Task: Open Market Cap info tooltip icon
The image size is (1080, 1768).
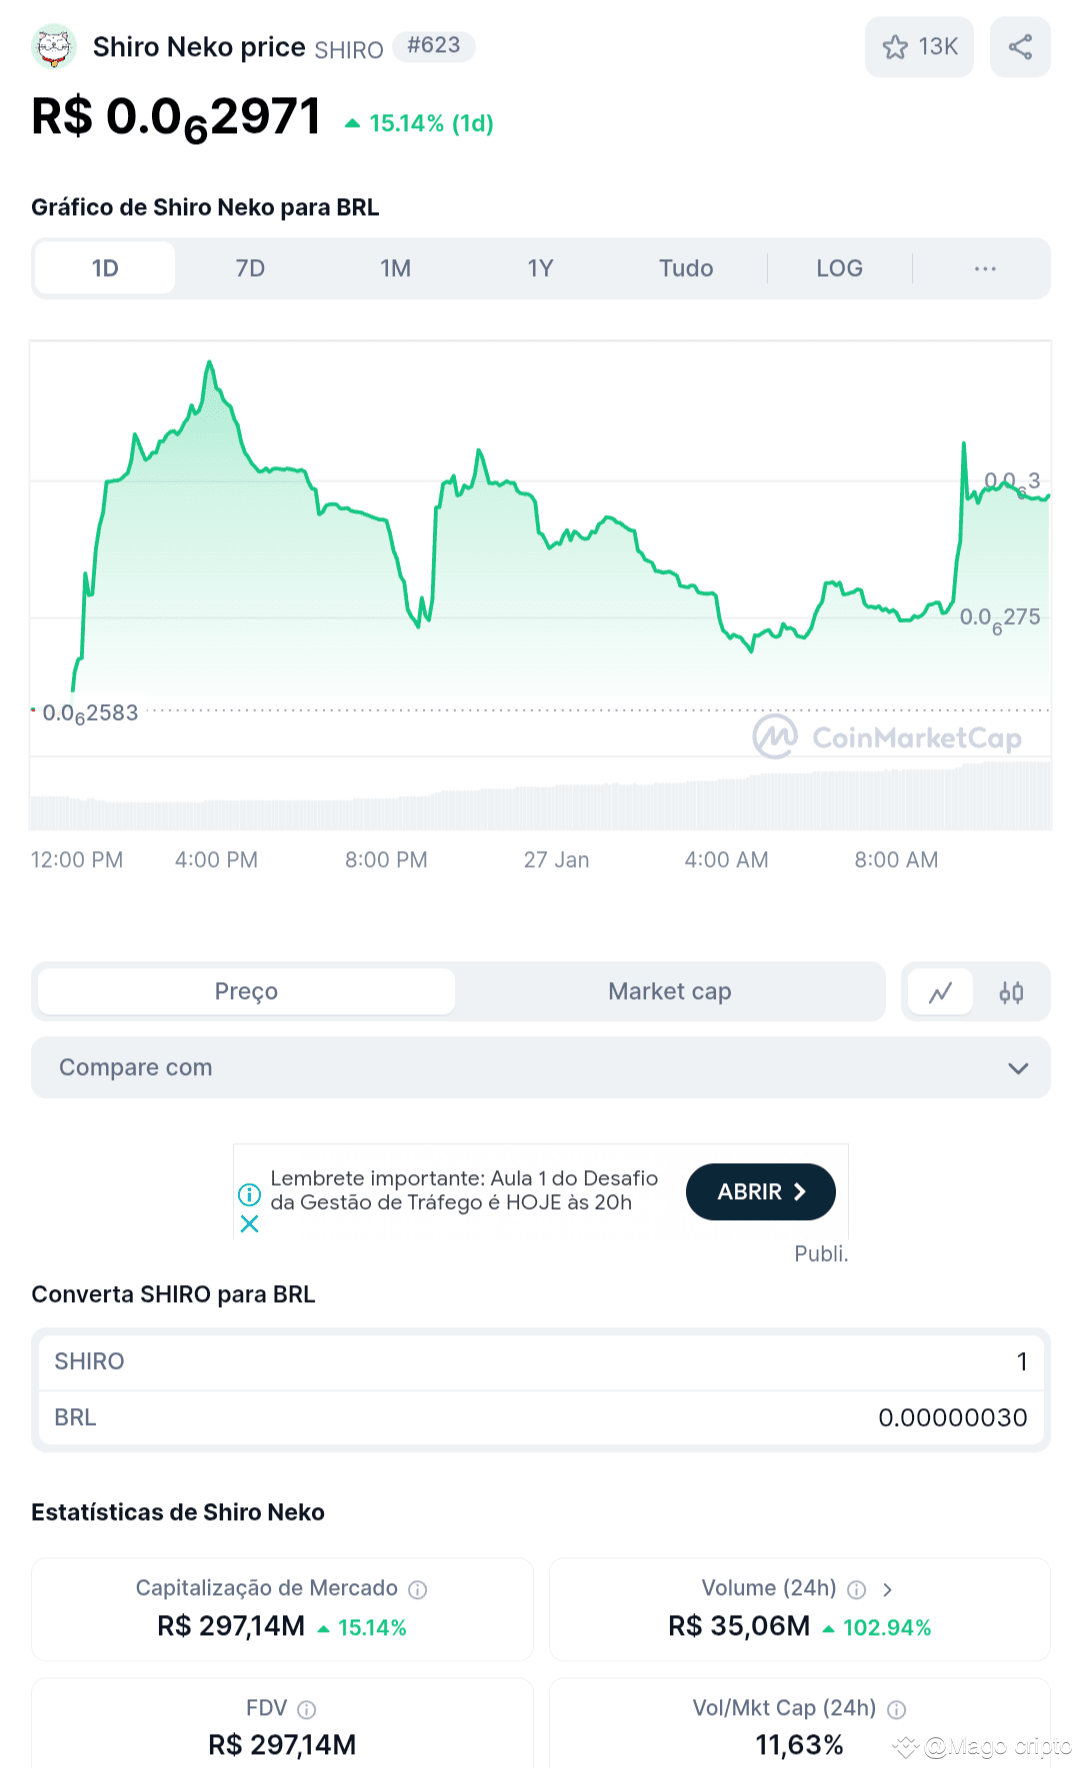Action: 418,1589
